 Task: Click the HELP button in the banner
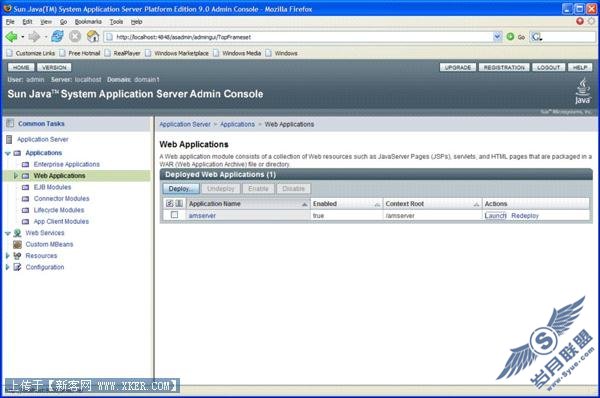coord(580,67)
